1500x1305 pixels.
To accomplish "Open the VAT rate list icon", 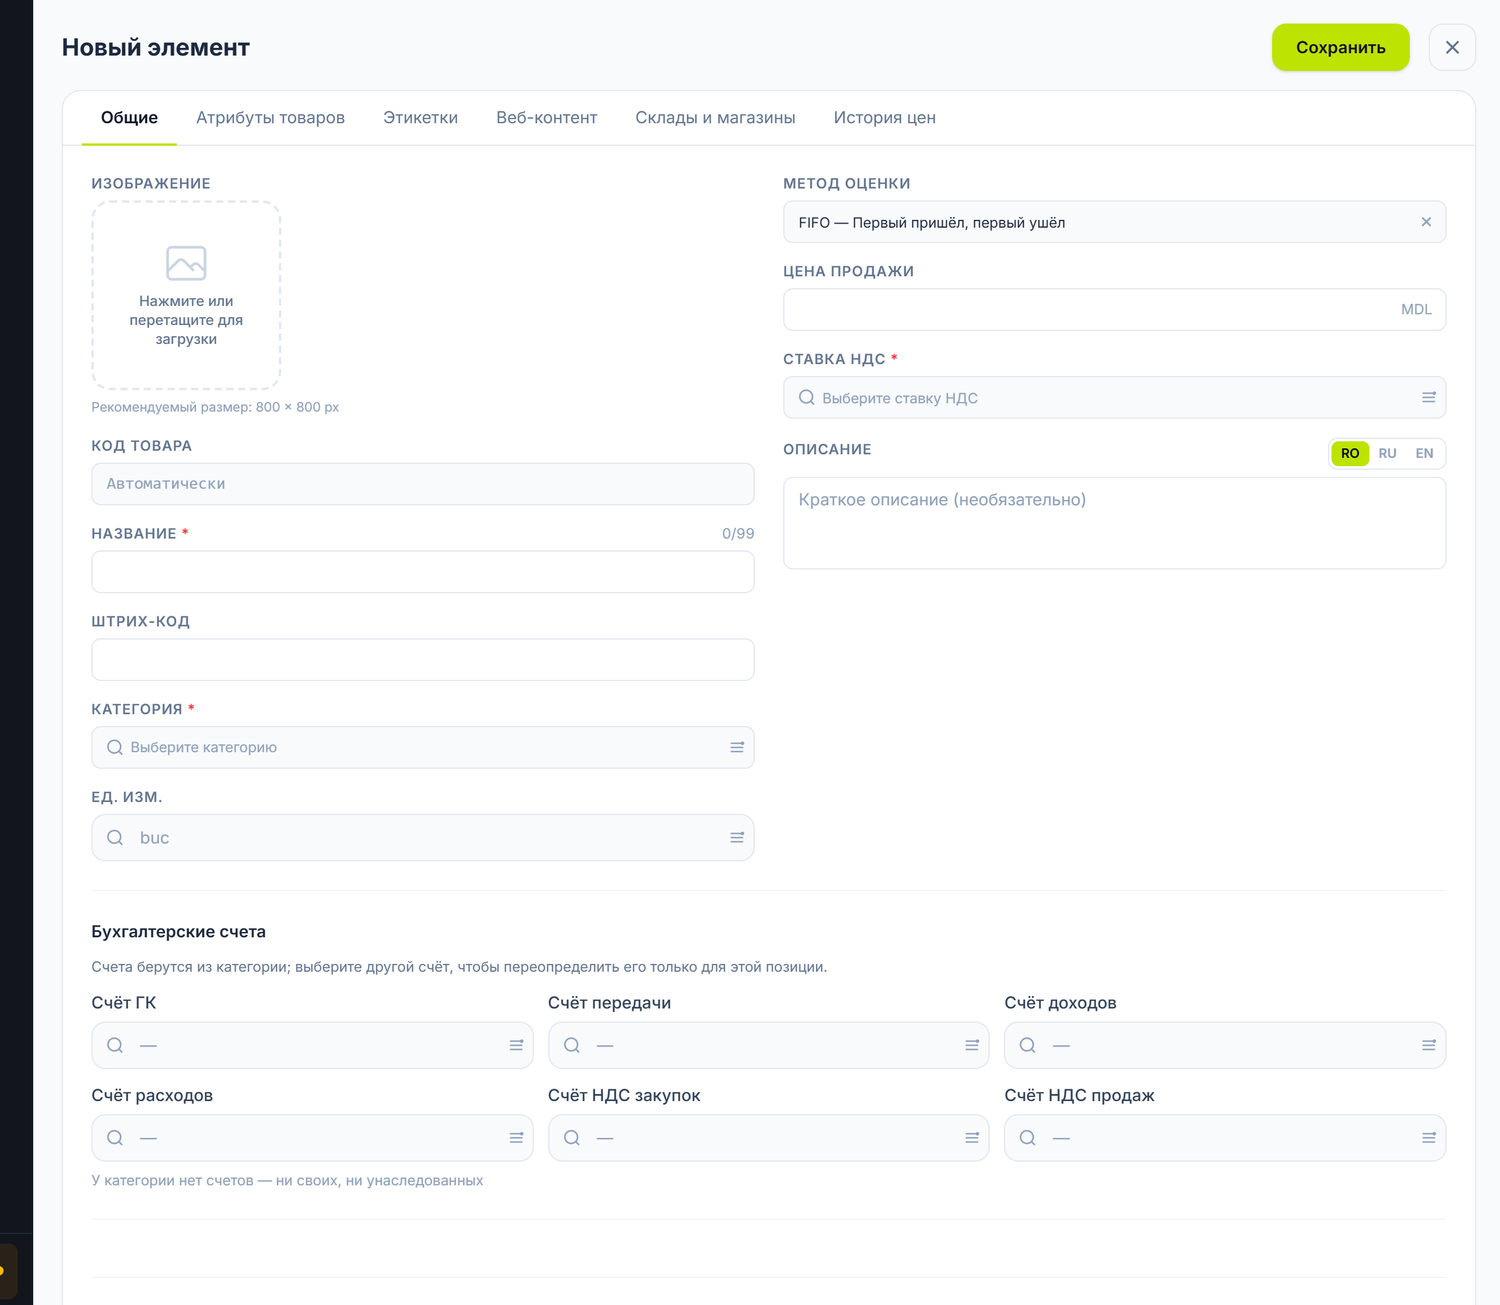I will 1429,398.
